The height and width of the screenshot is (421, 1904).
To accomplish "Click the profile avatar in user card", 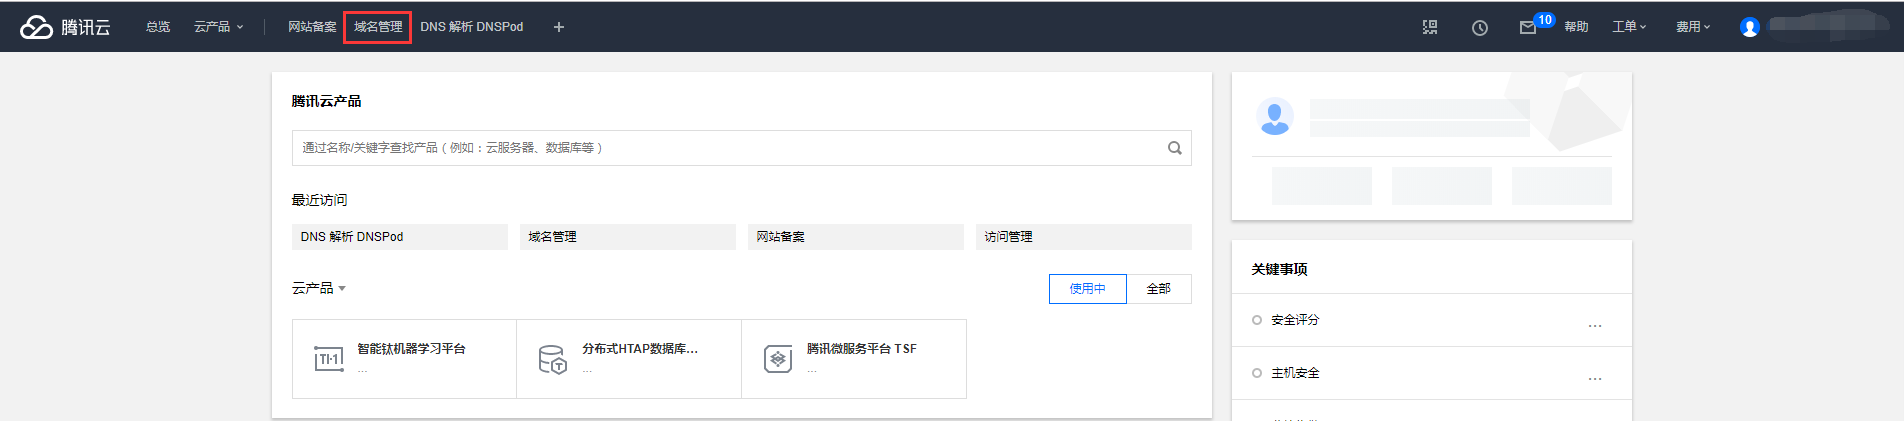I will point(1275,117).
